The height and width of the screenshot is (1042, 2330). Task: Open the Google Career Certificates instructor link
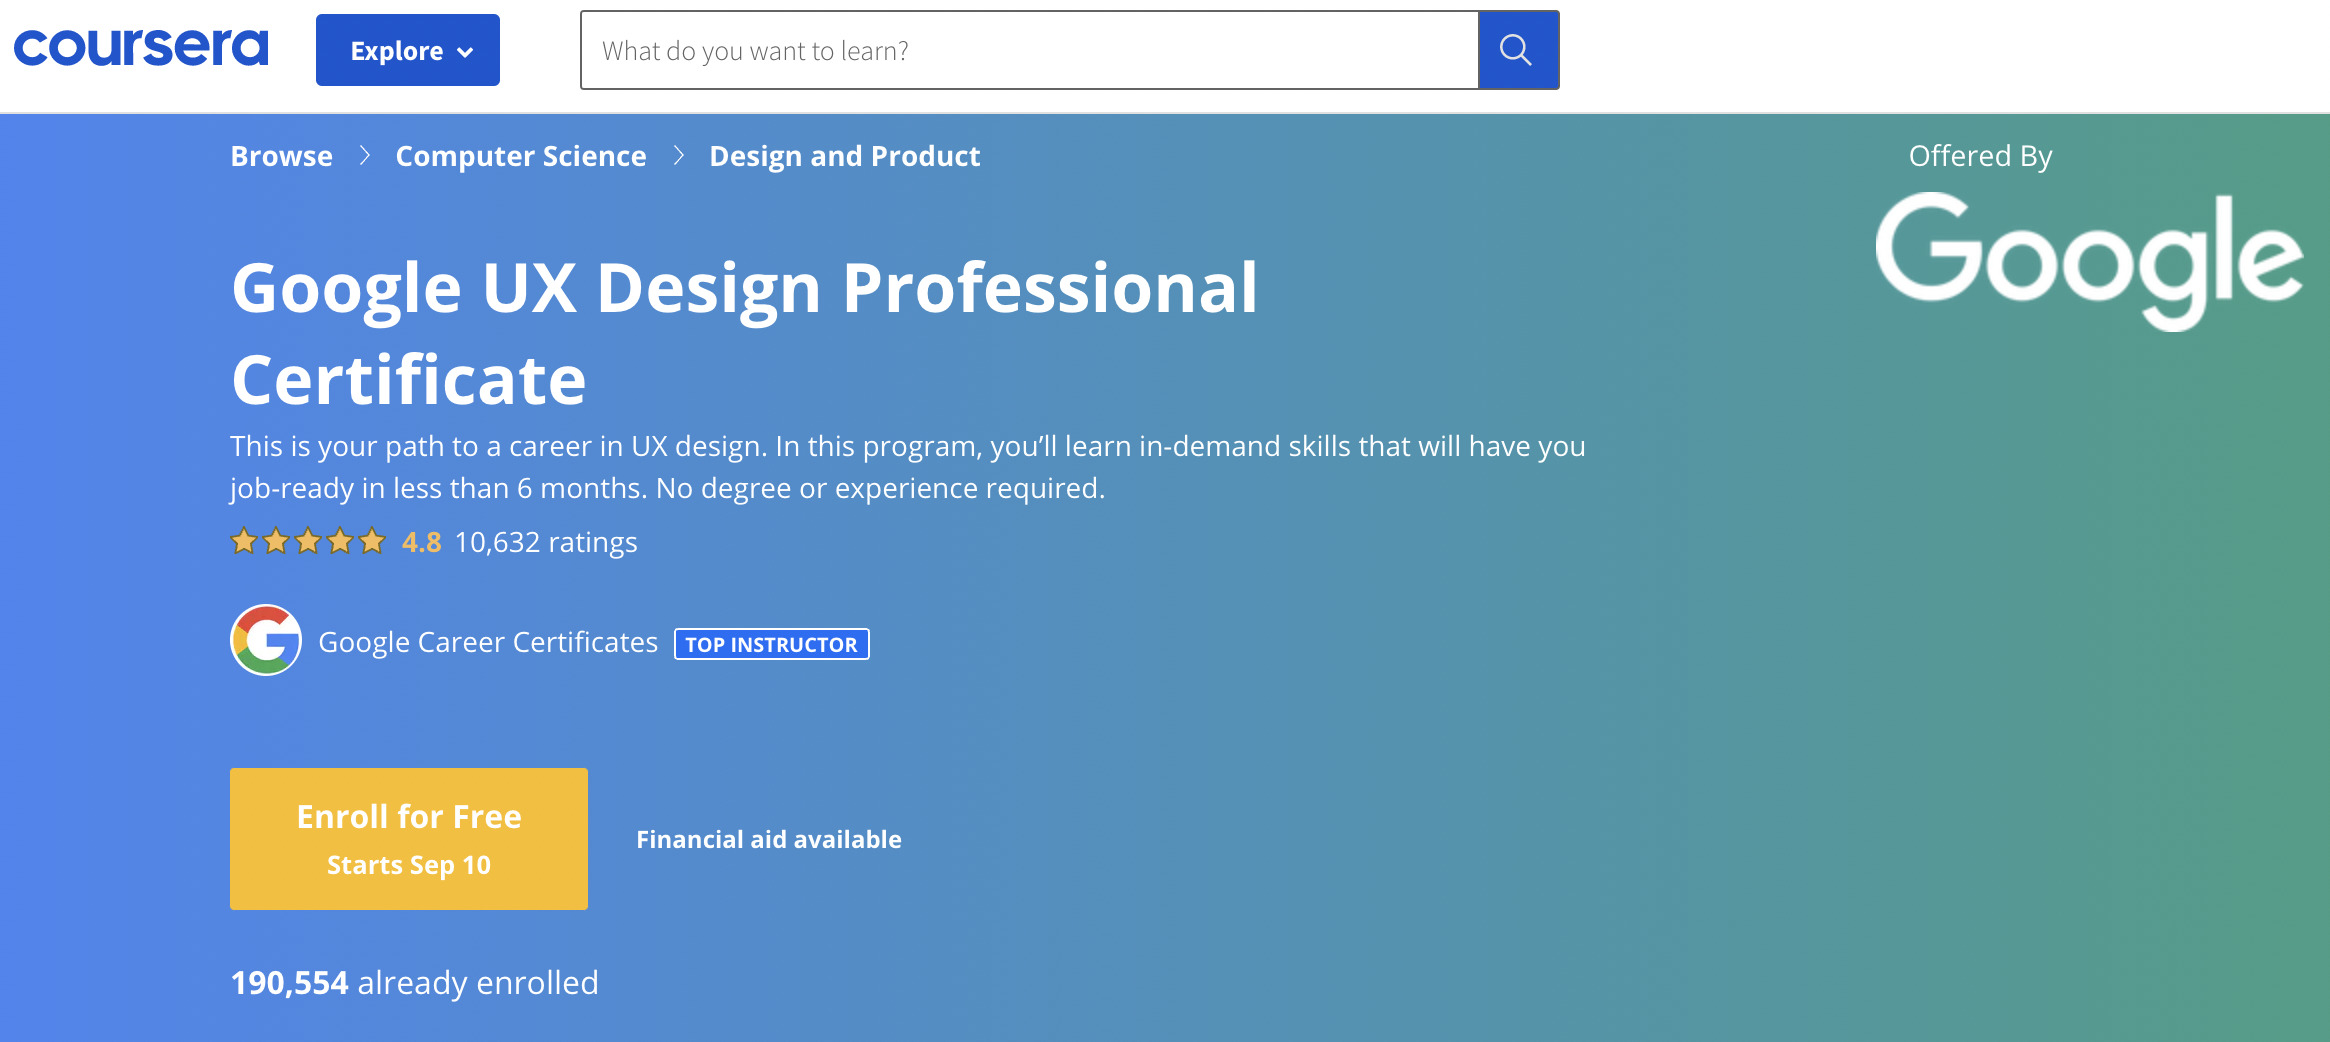tap(488, 642)
